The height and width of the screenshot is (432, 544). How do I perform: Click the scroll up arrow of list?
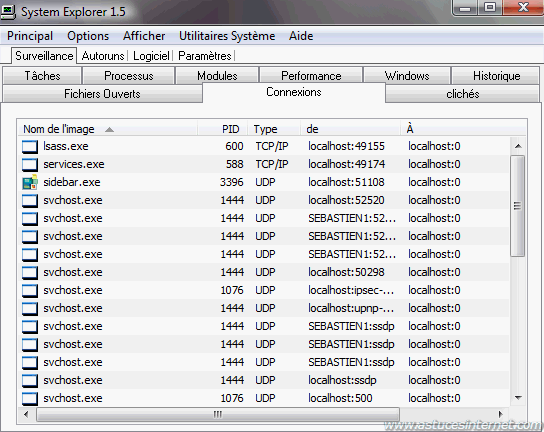click(x=518, y=146)
